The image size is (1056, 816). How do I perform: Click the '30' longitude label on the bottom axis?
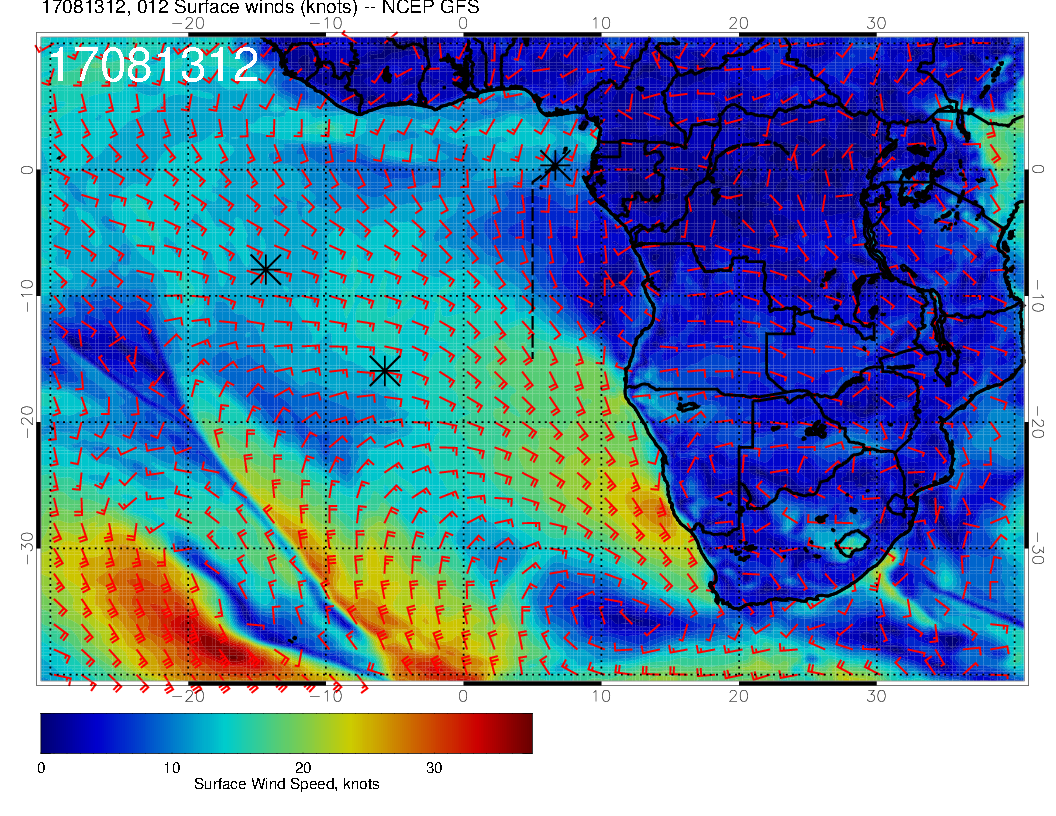(876, 696)
